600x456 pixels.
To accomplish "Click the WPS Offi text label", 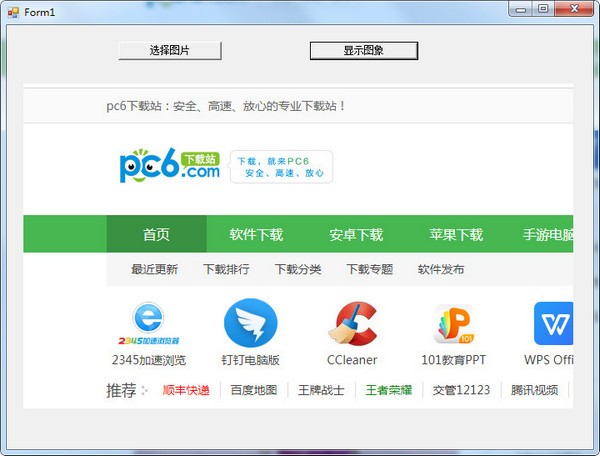I will click(549, 360).
